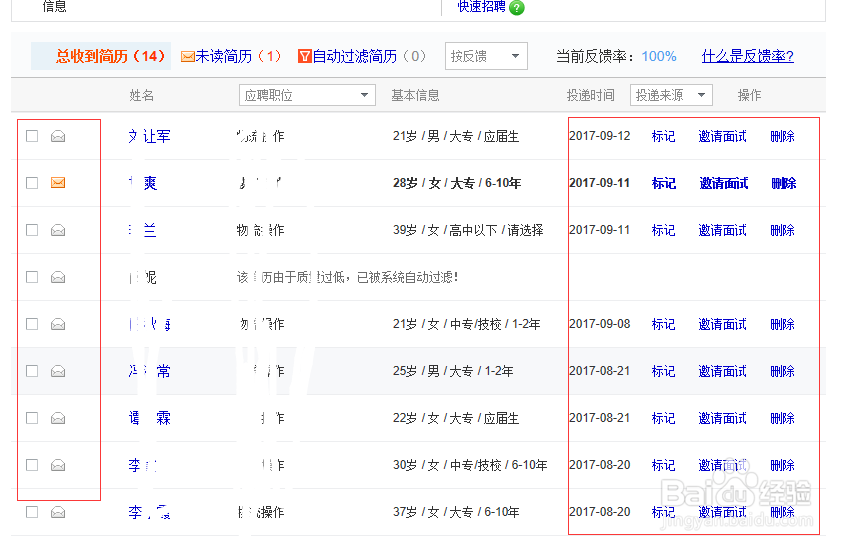Click 删除 in the 2017-09-08 row
Screen dimensions: 861x550
[x=782, y=324]
